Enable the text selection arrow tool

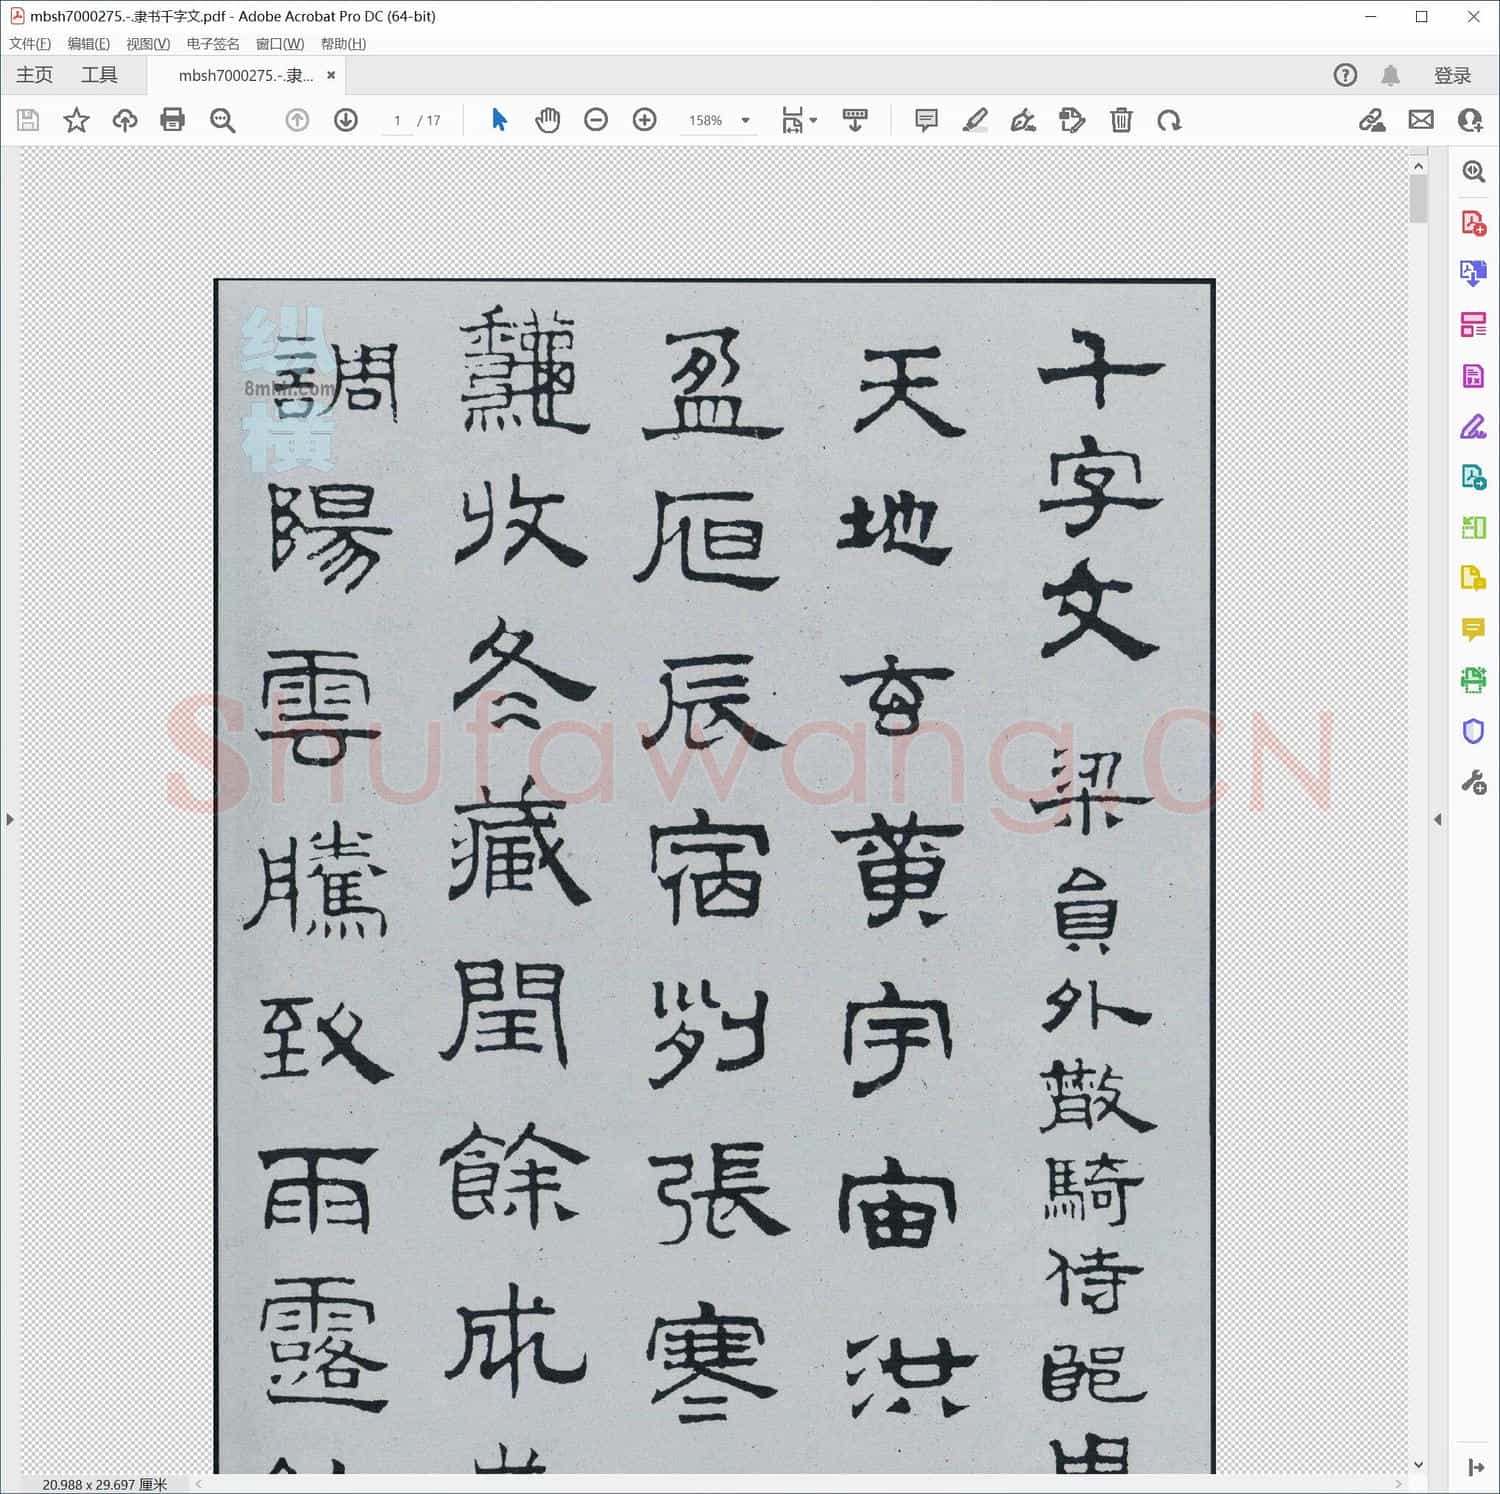(x=498, y=120)
